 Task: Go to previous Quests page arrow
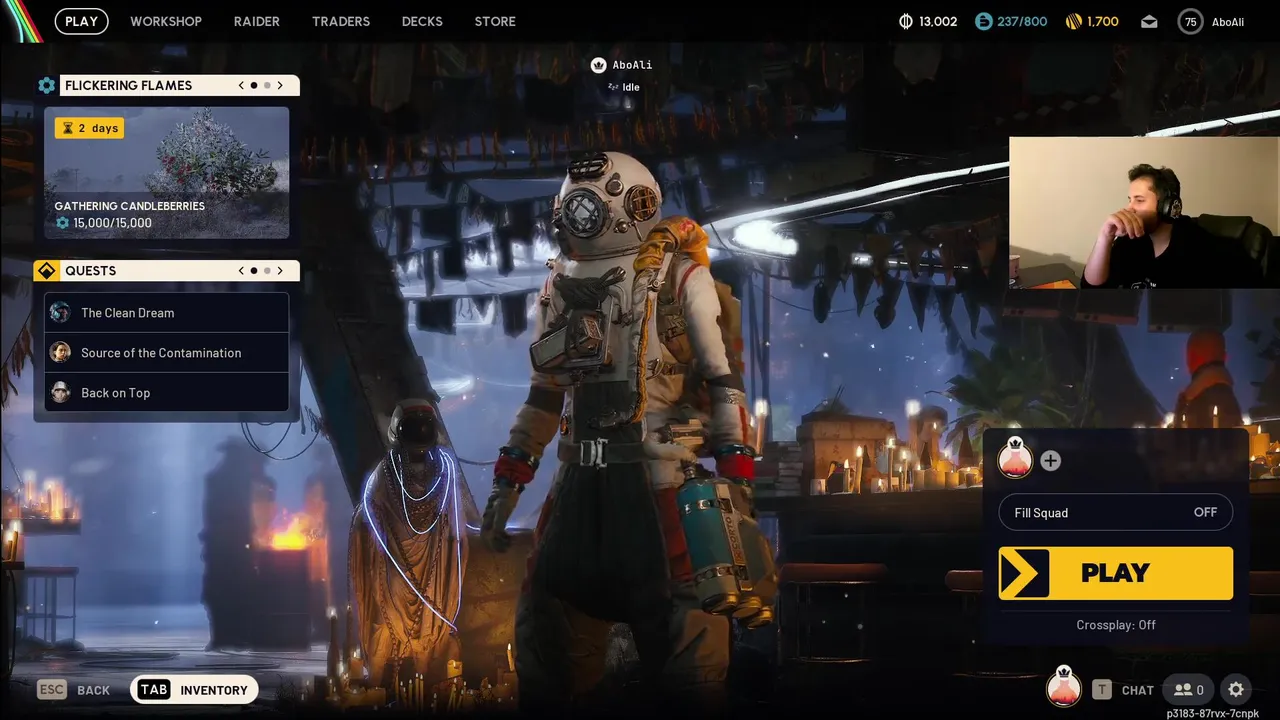(241, 271)
